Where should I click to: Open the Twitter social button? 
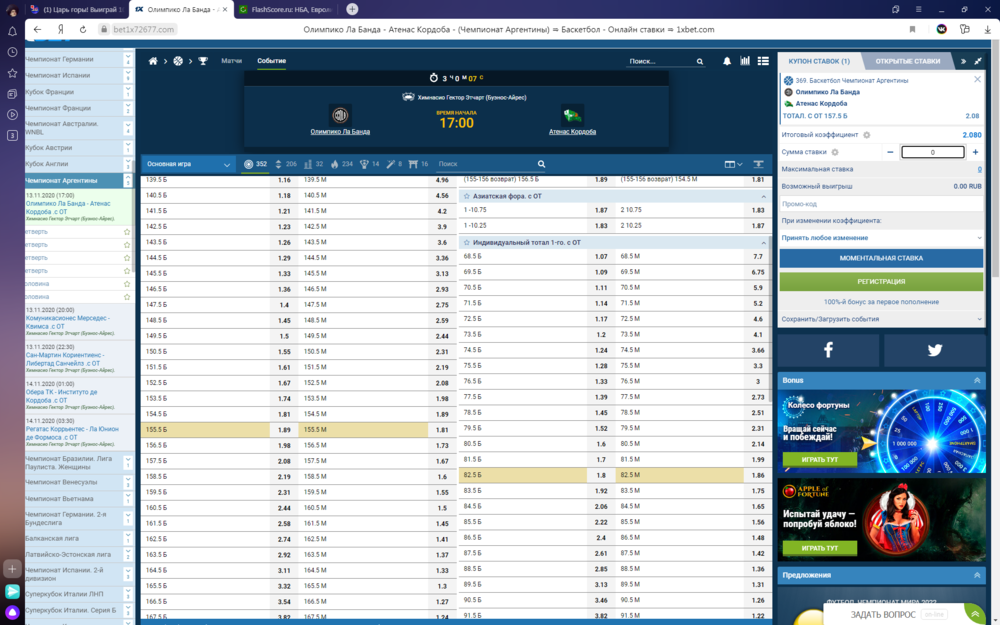click(x=934, y=349)
